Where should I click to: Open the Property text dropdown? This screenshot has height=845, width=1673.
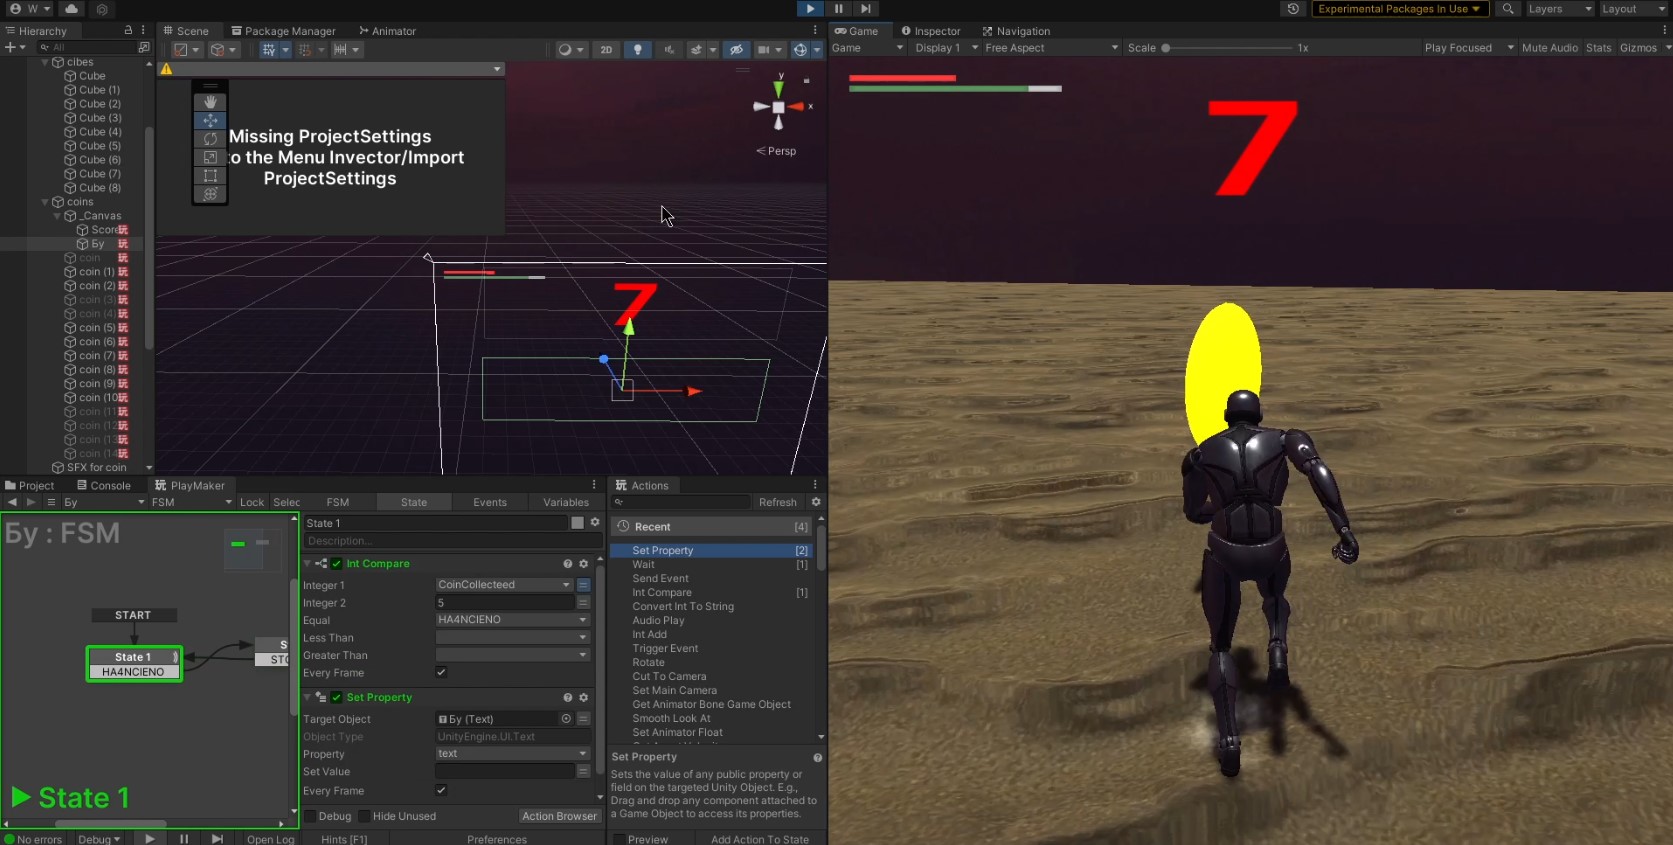[x=513, y=754]
